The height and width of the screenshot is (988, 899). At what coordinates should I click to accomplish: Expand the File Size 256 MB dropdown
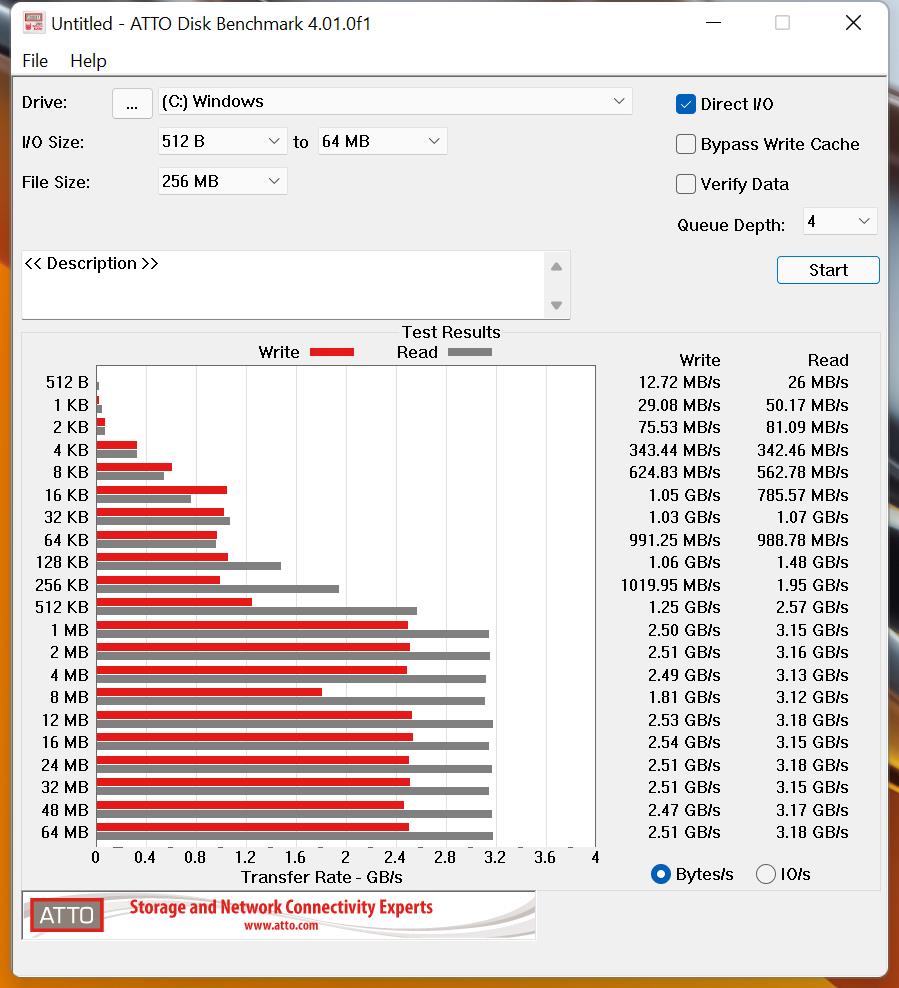(x=222, y=181)
